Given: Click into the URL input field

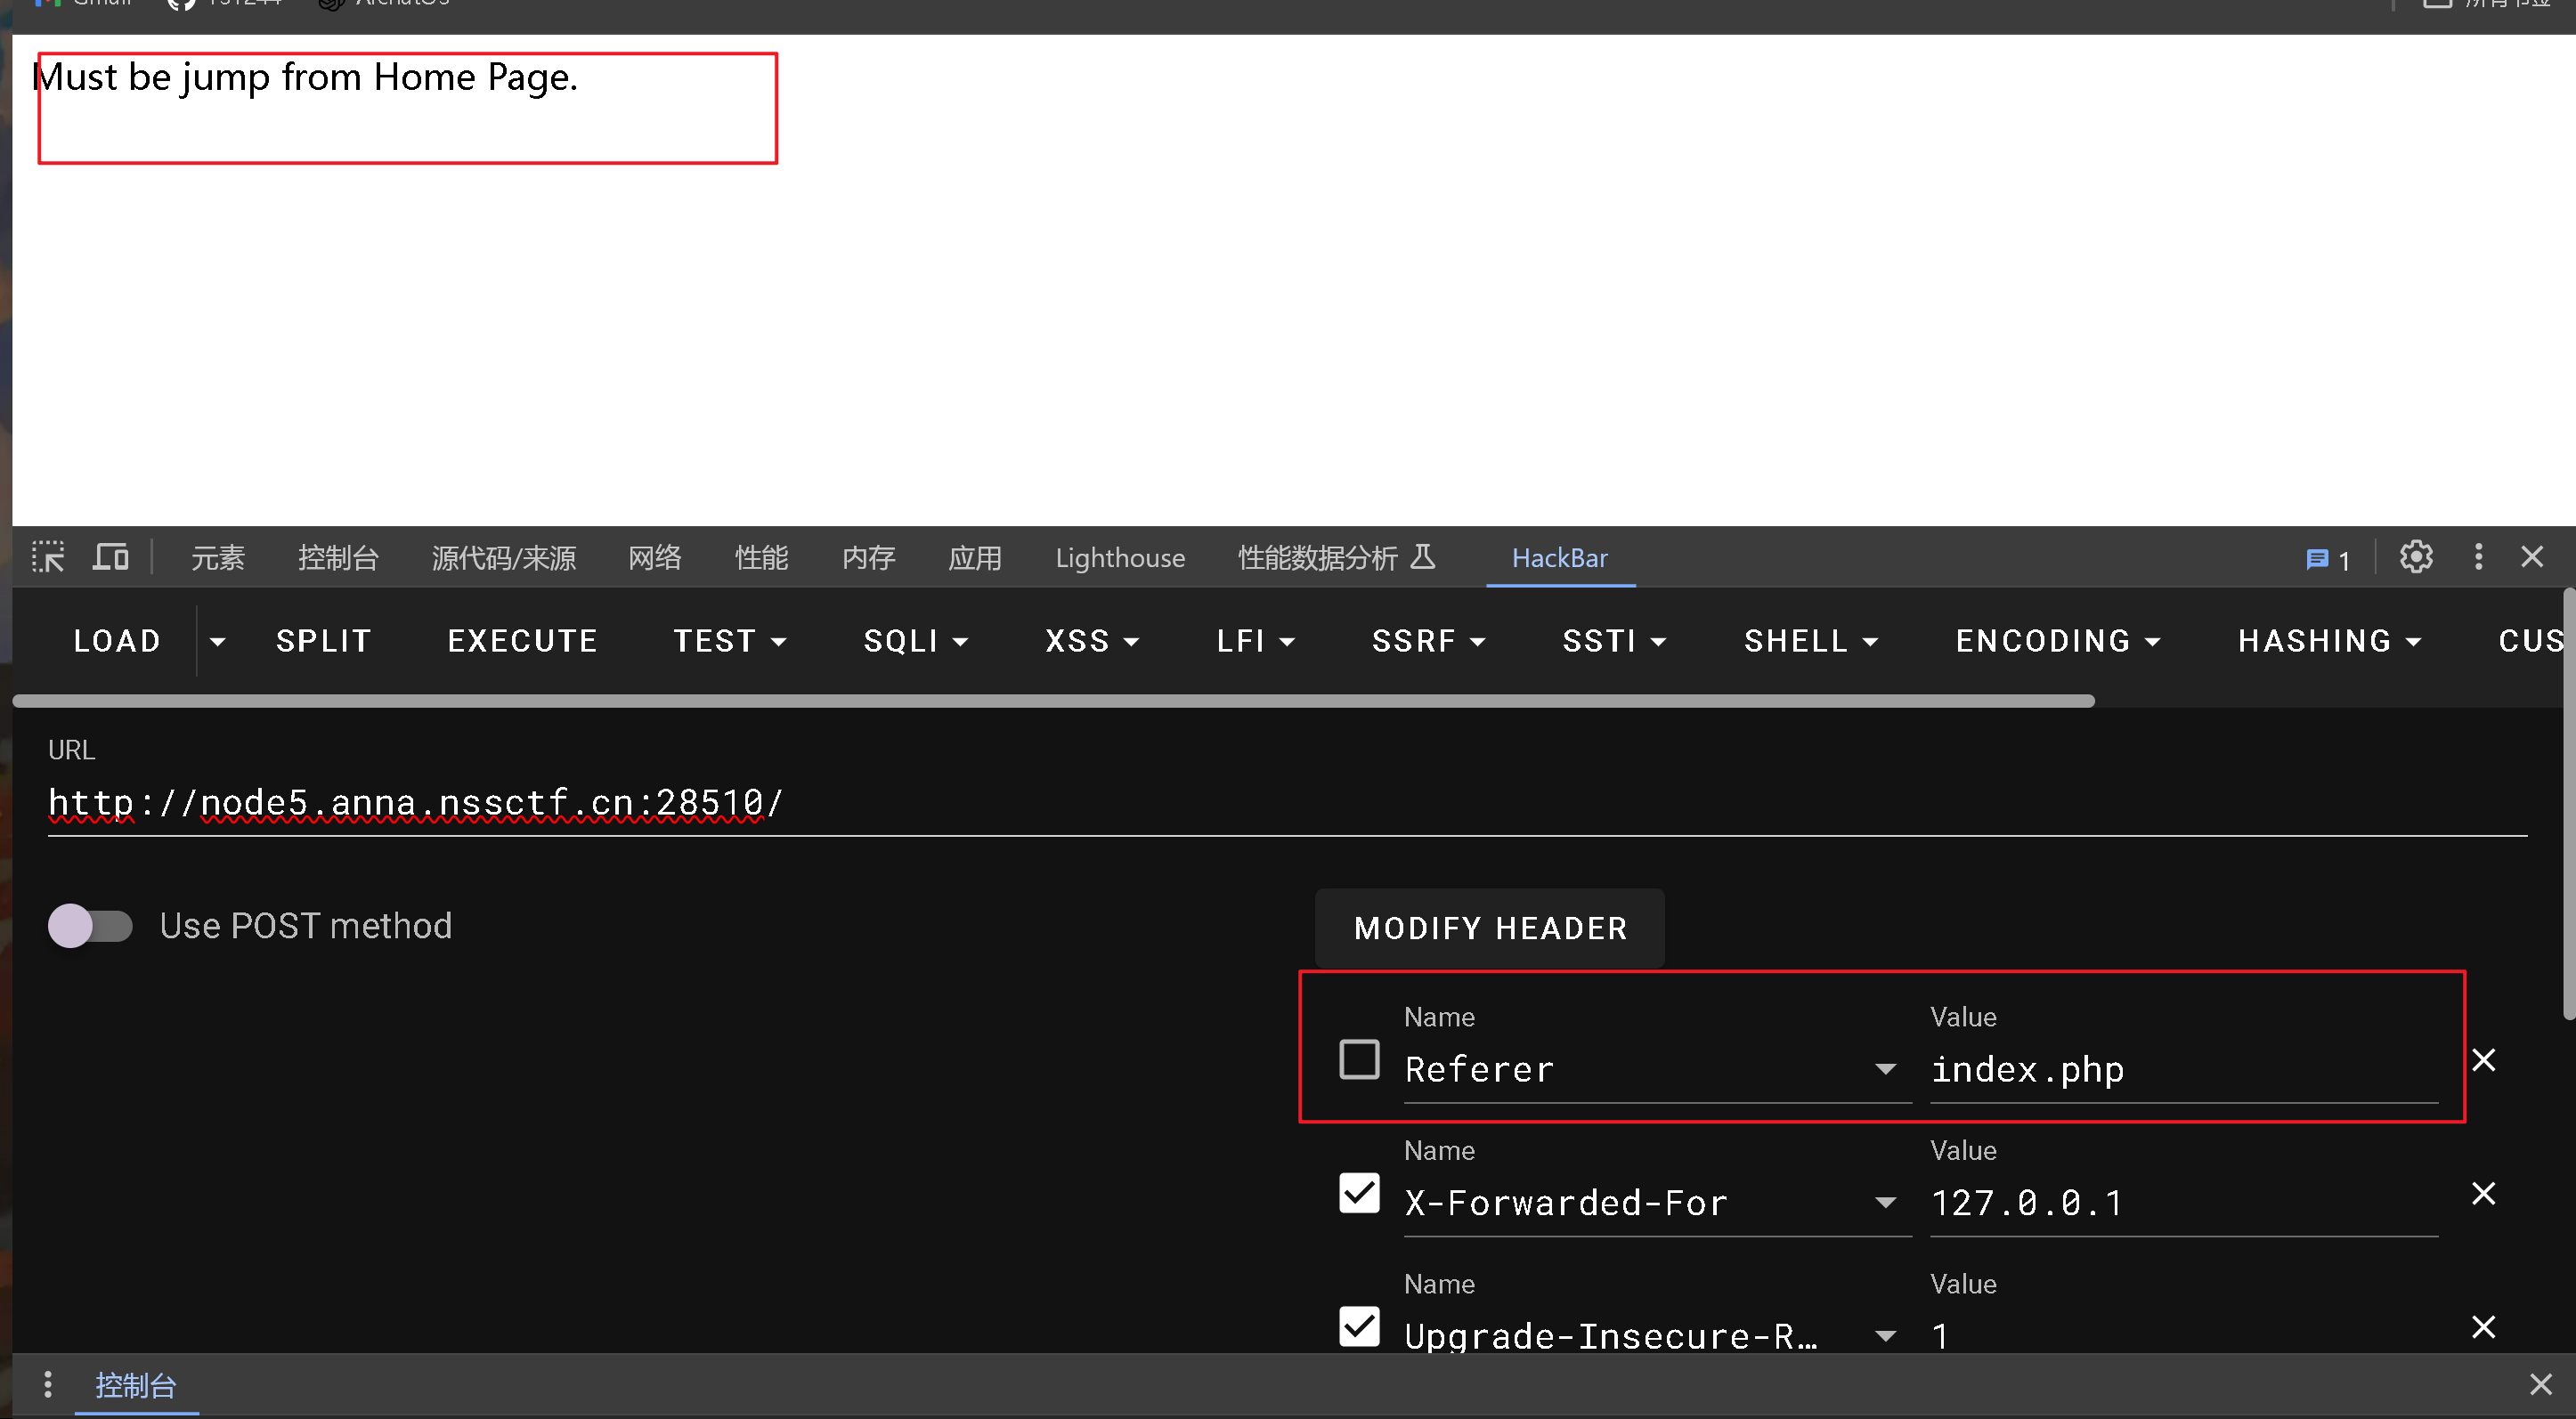Looking at the screenshot, I should (1200, 803).
